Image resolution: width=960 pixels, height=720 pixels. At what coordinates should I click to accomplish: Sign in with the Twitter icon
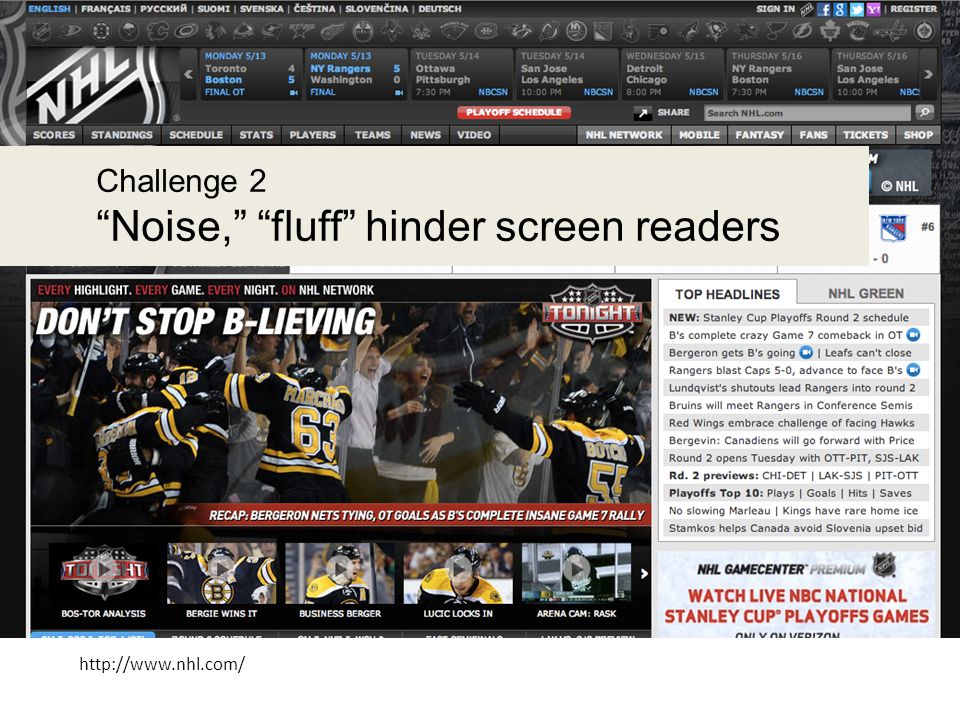tap(857, 9)
